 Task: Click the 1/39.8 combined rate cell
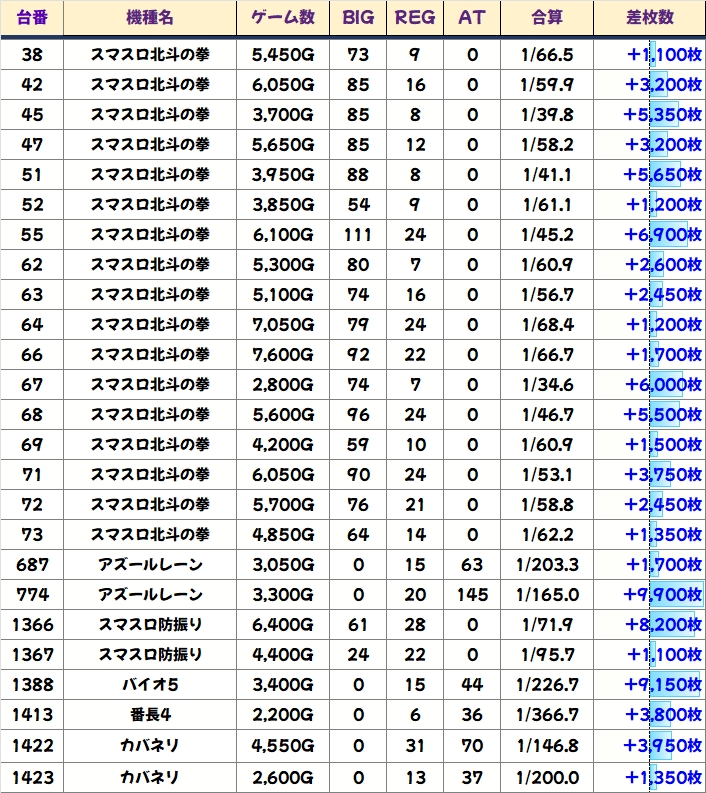(x=547, y=115)
